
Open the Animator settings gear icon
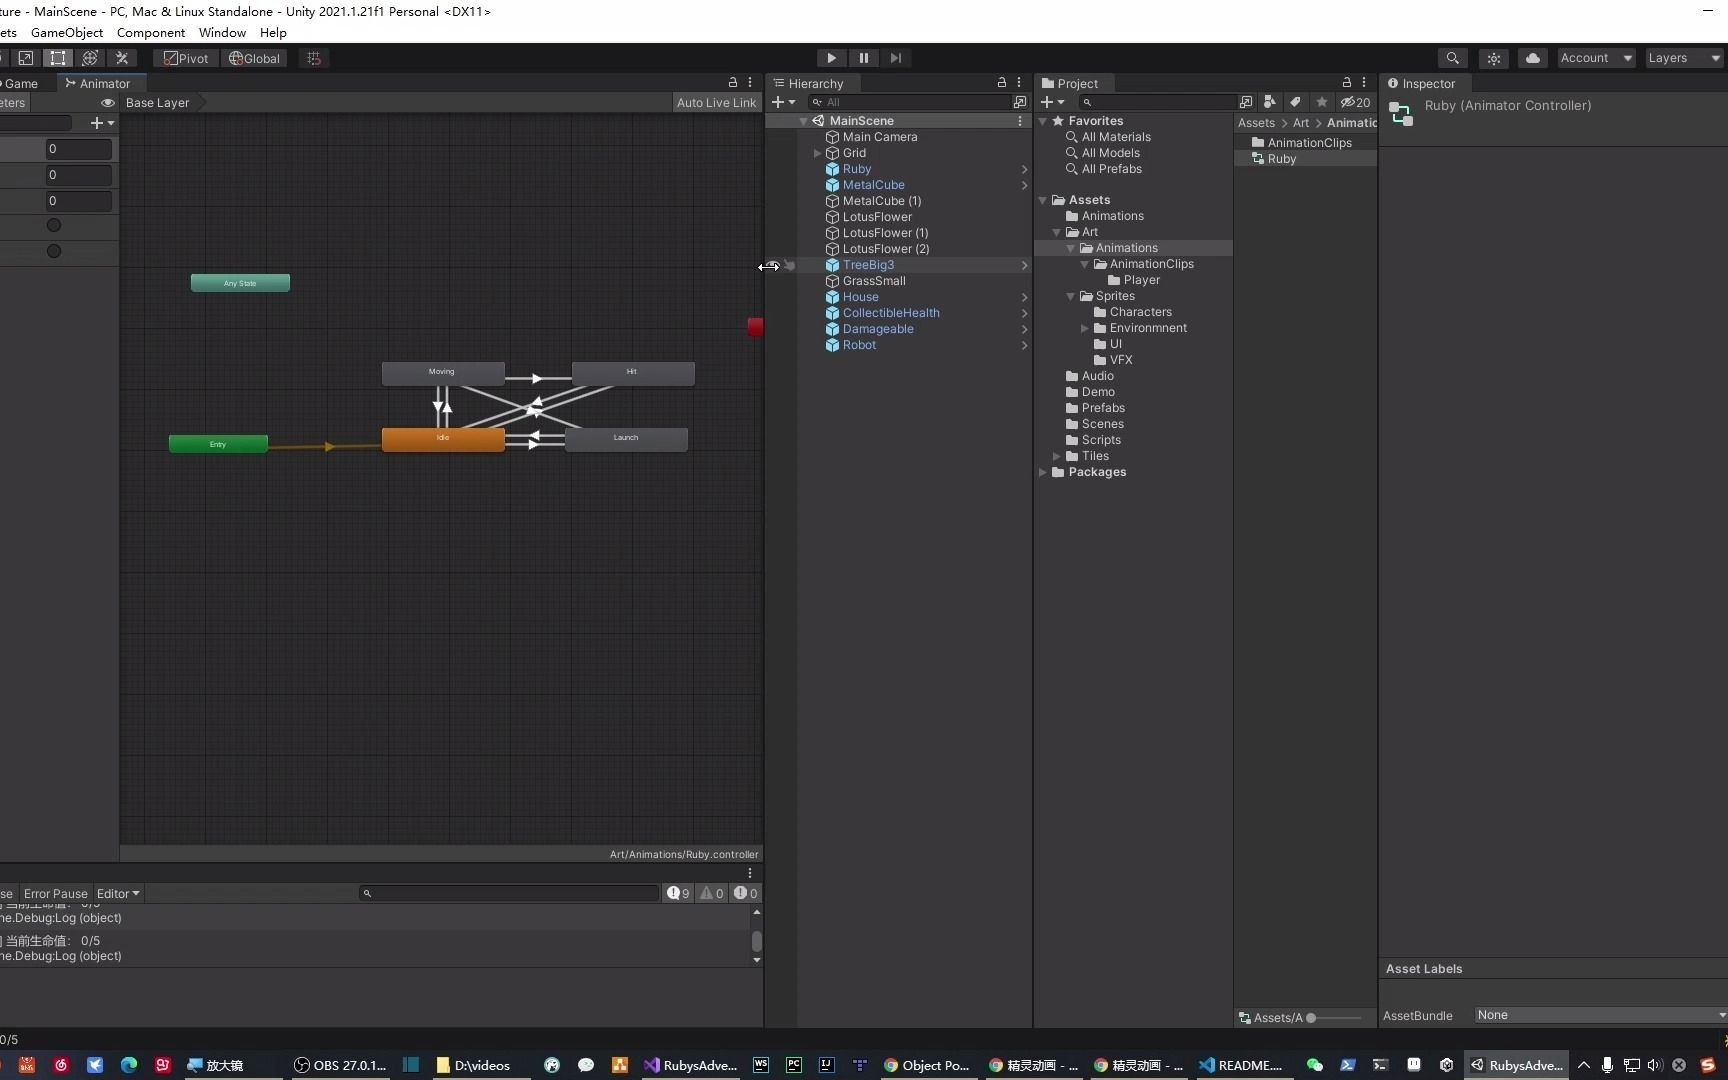point(749,83)
